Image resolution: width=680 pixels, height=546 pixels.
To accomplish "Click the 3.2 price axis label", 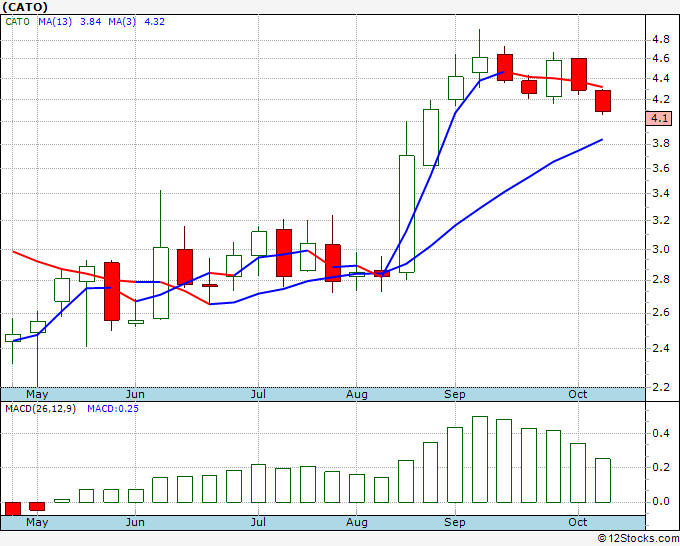I will coord(661,220).
